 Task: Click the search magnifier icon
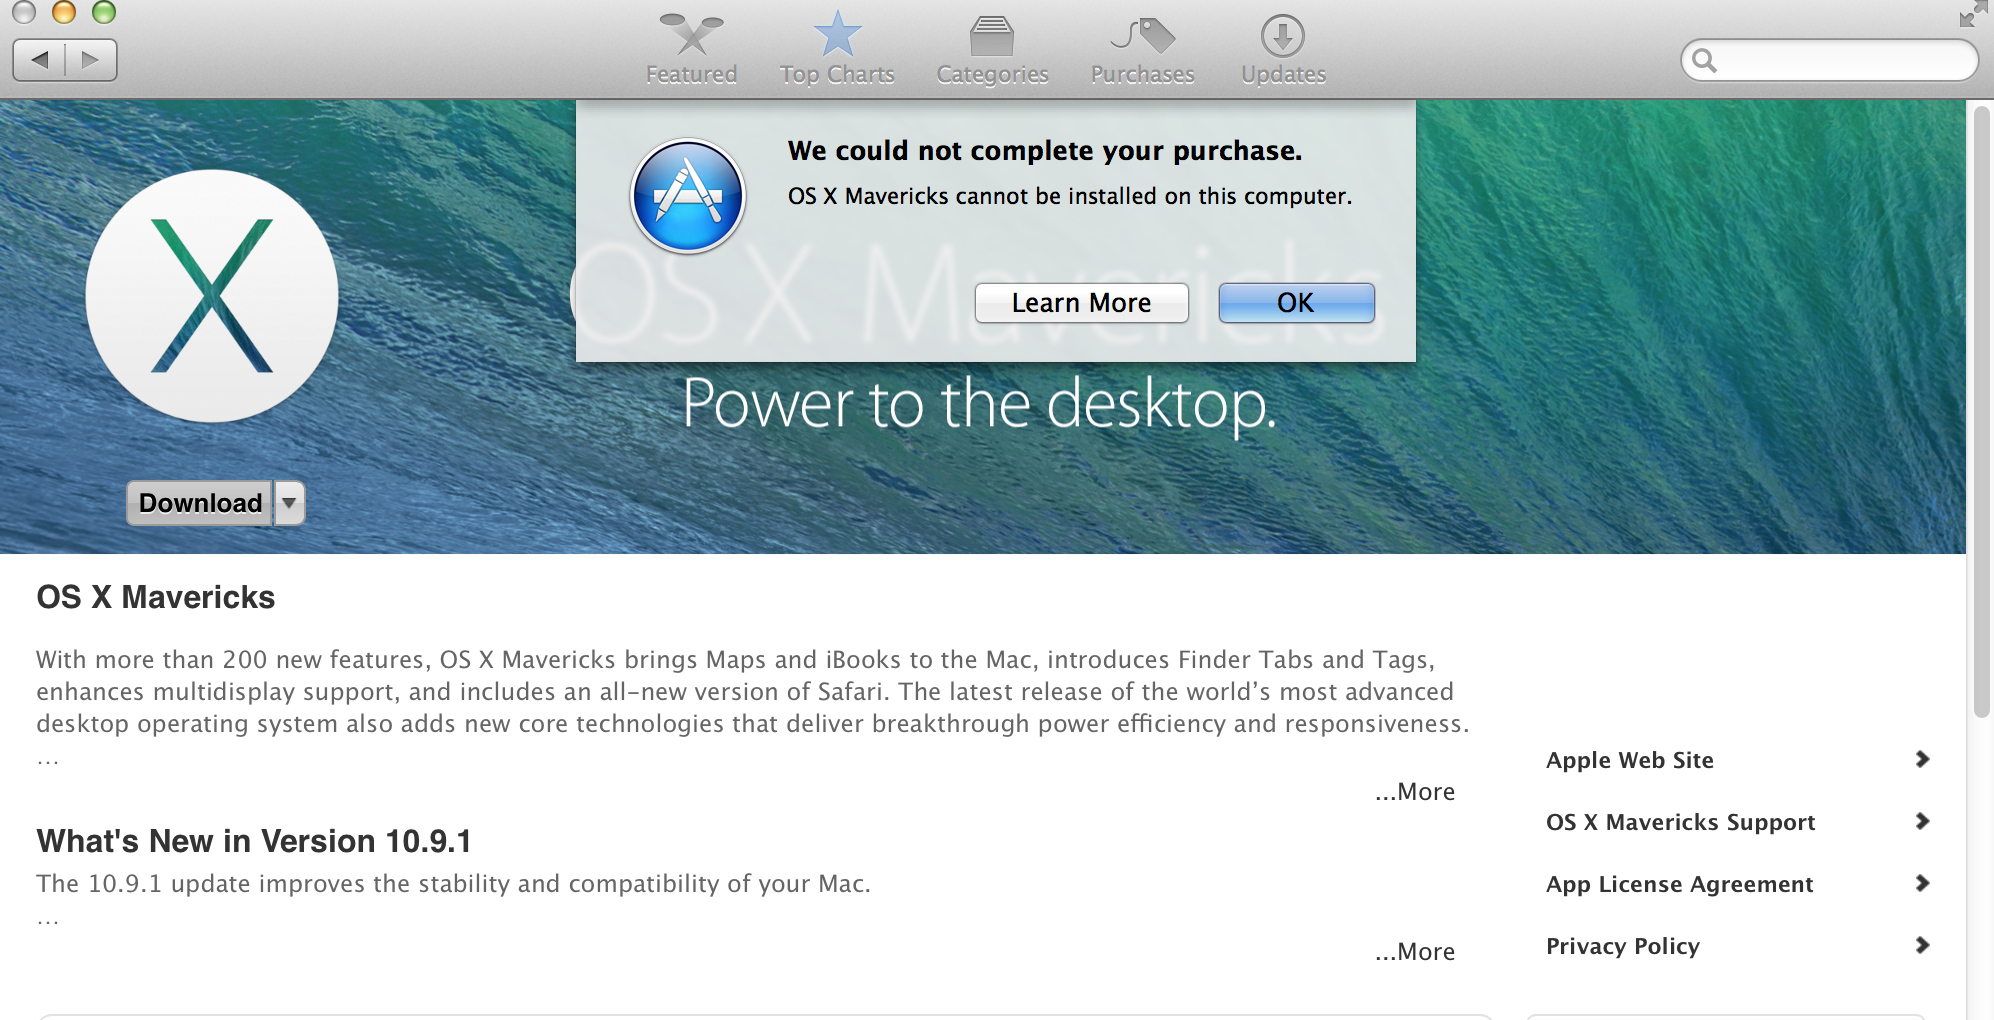point(1705,61)
